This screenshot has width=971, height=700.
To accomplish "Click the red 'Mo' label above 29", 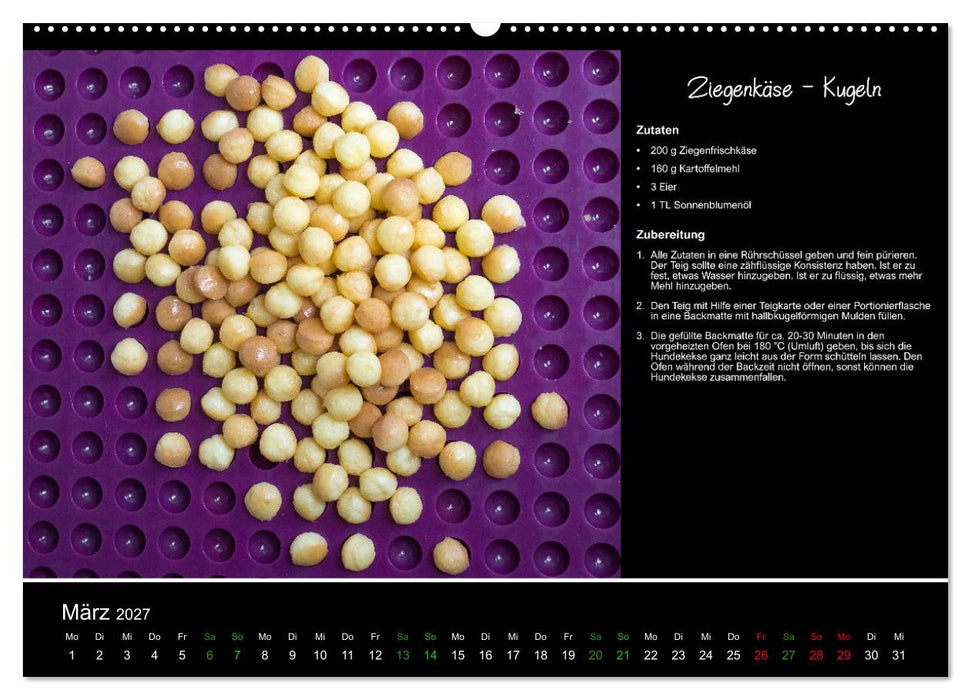I will pyautogui.click(x=843, y=637).
